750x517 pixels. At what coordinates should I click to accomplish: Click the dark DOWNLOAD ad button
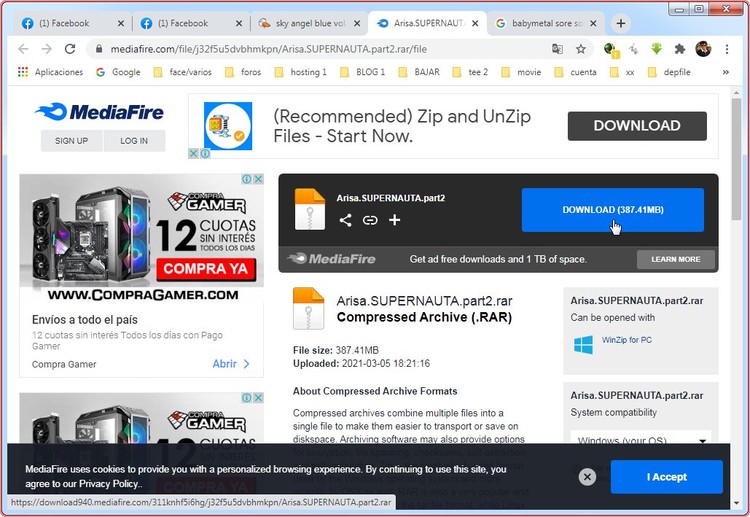[637, 126]
